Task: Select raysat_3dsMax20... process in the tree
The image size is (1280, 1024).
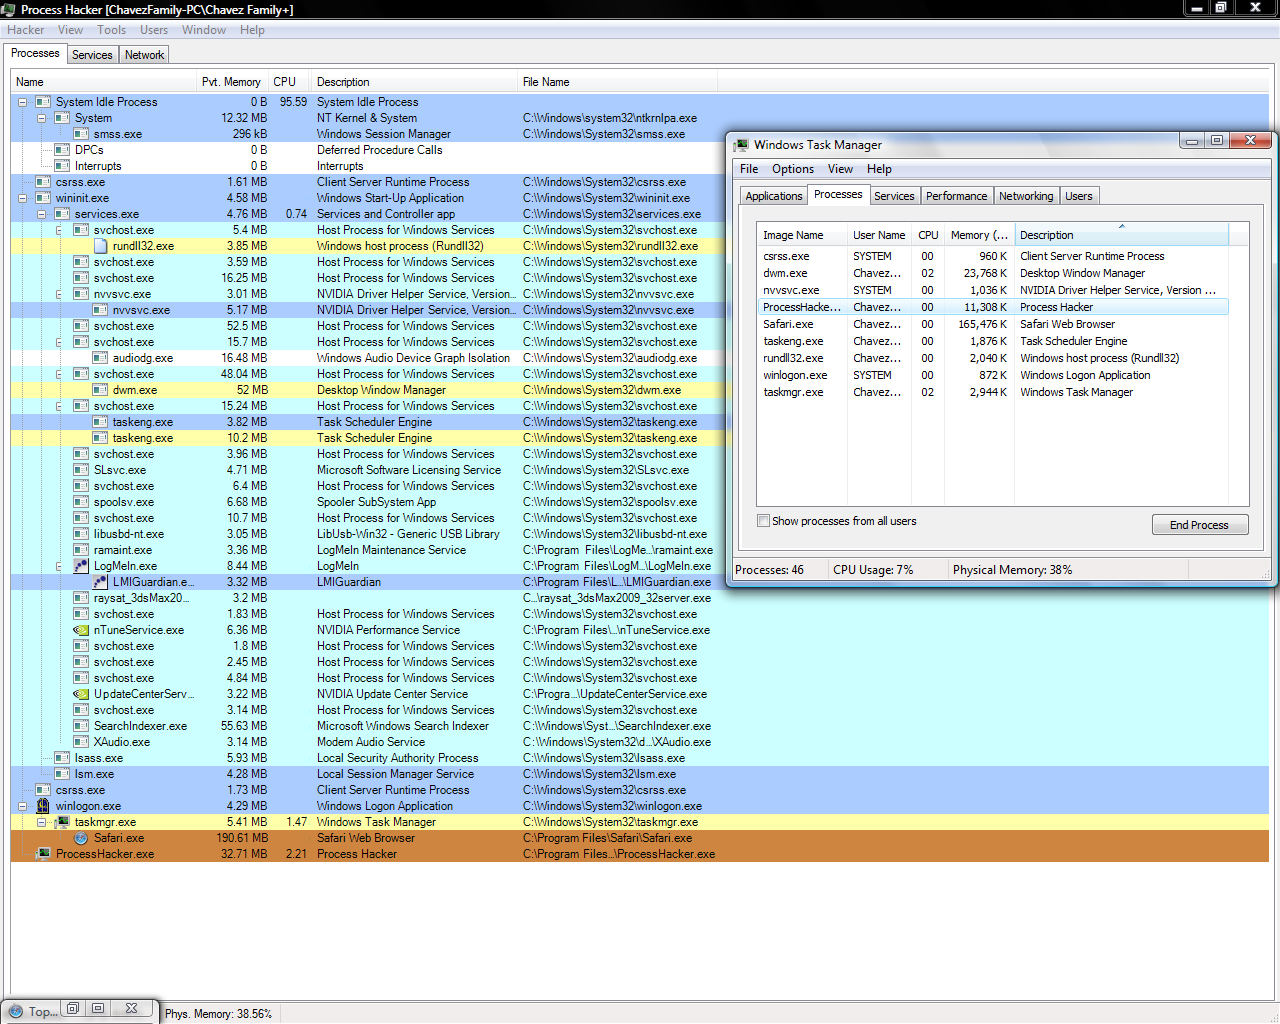Action: (x=640, y=598)
